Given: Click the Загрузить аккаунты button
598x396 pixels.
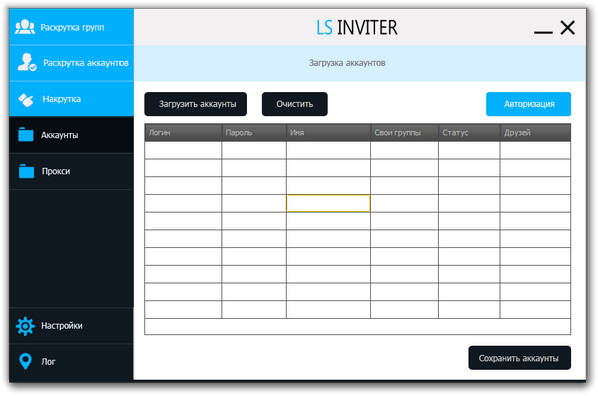Looking at the screenshot, I should click(x=196, y=104).
